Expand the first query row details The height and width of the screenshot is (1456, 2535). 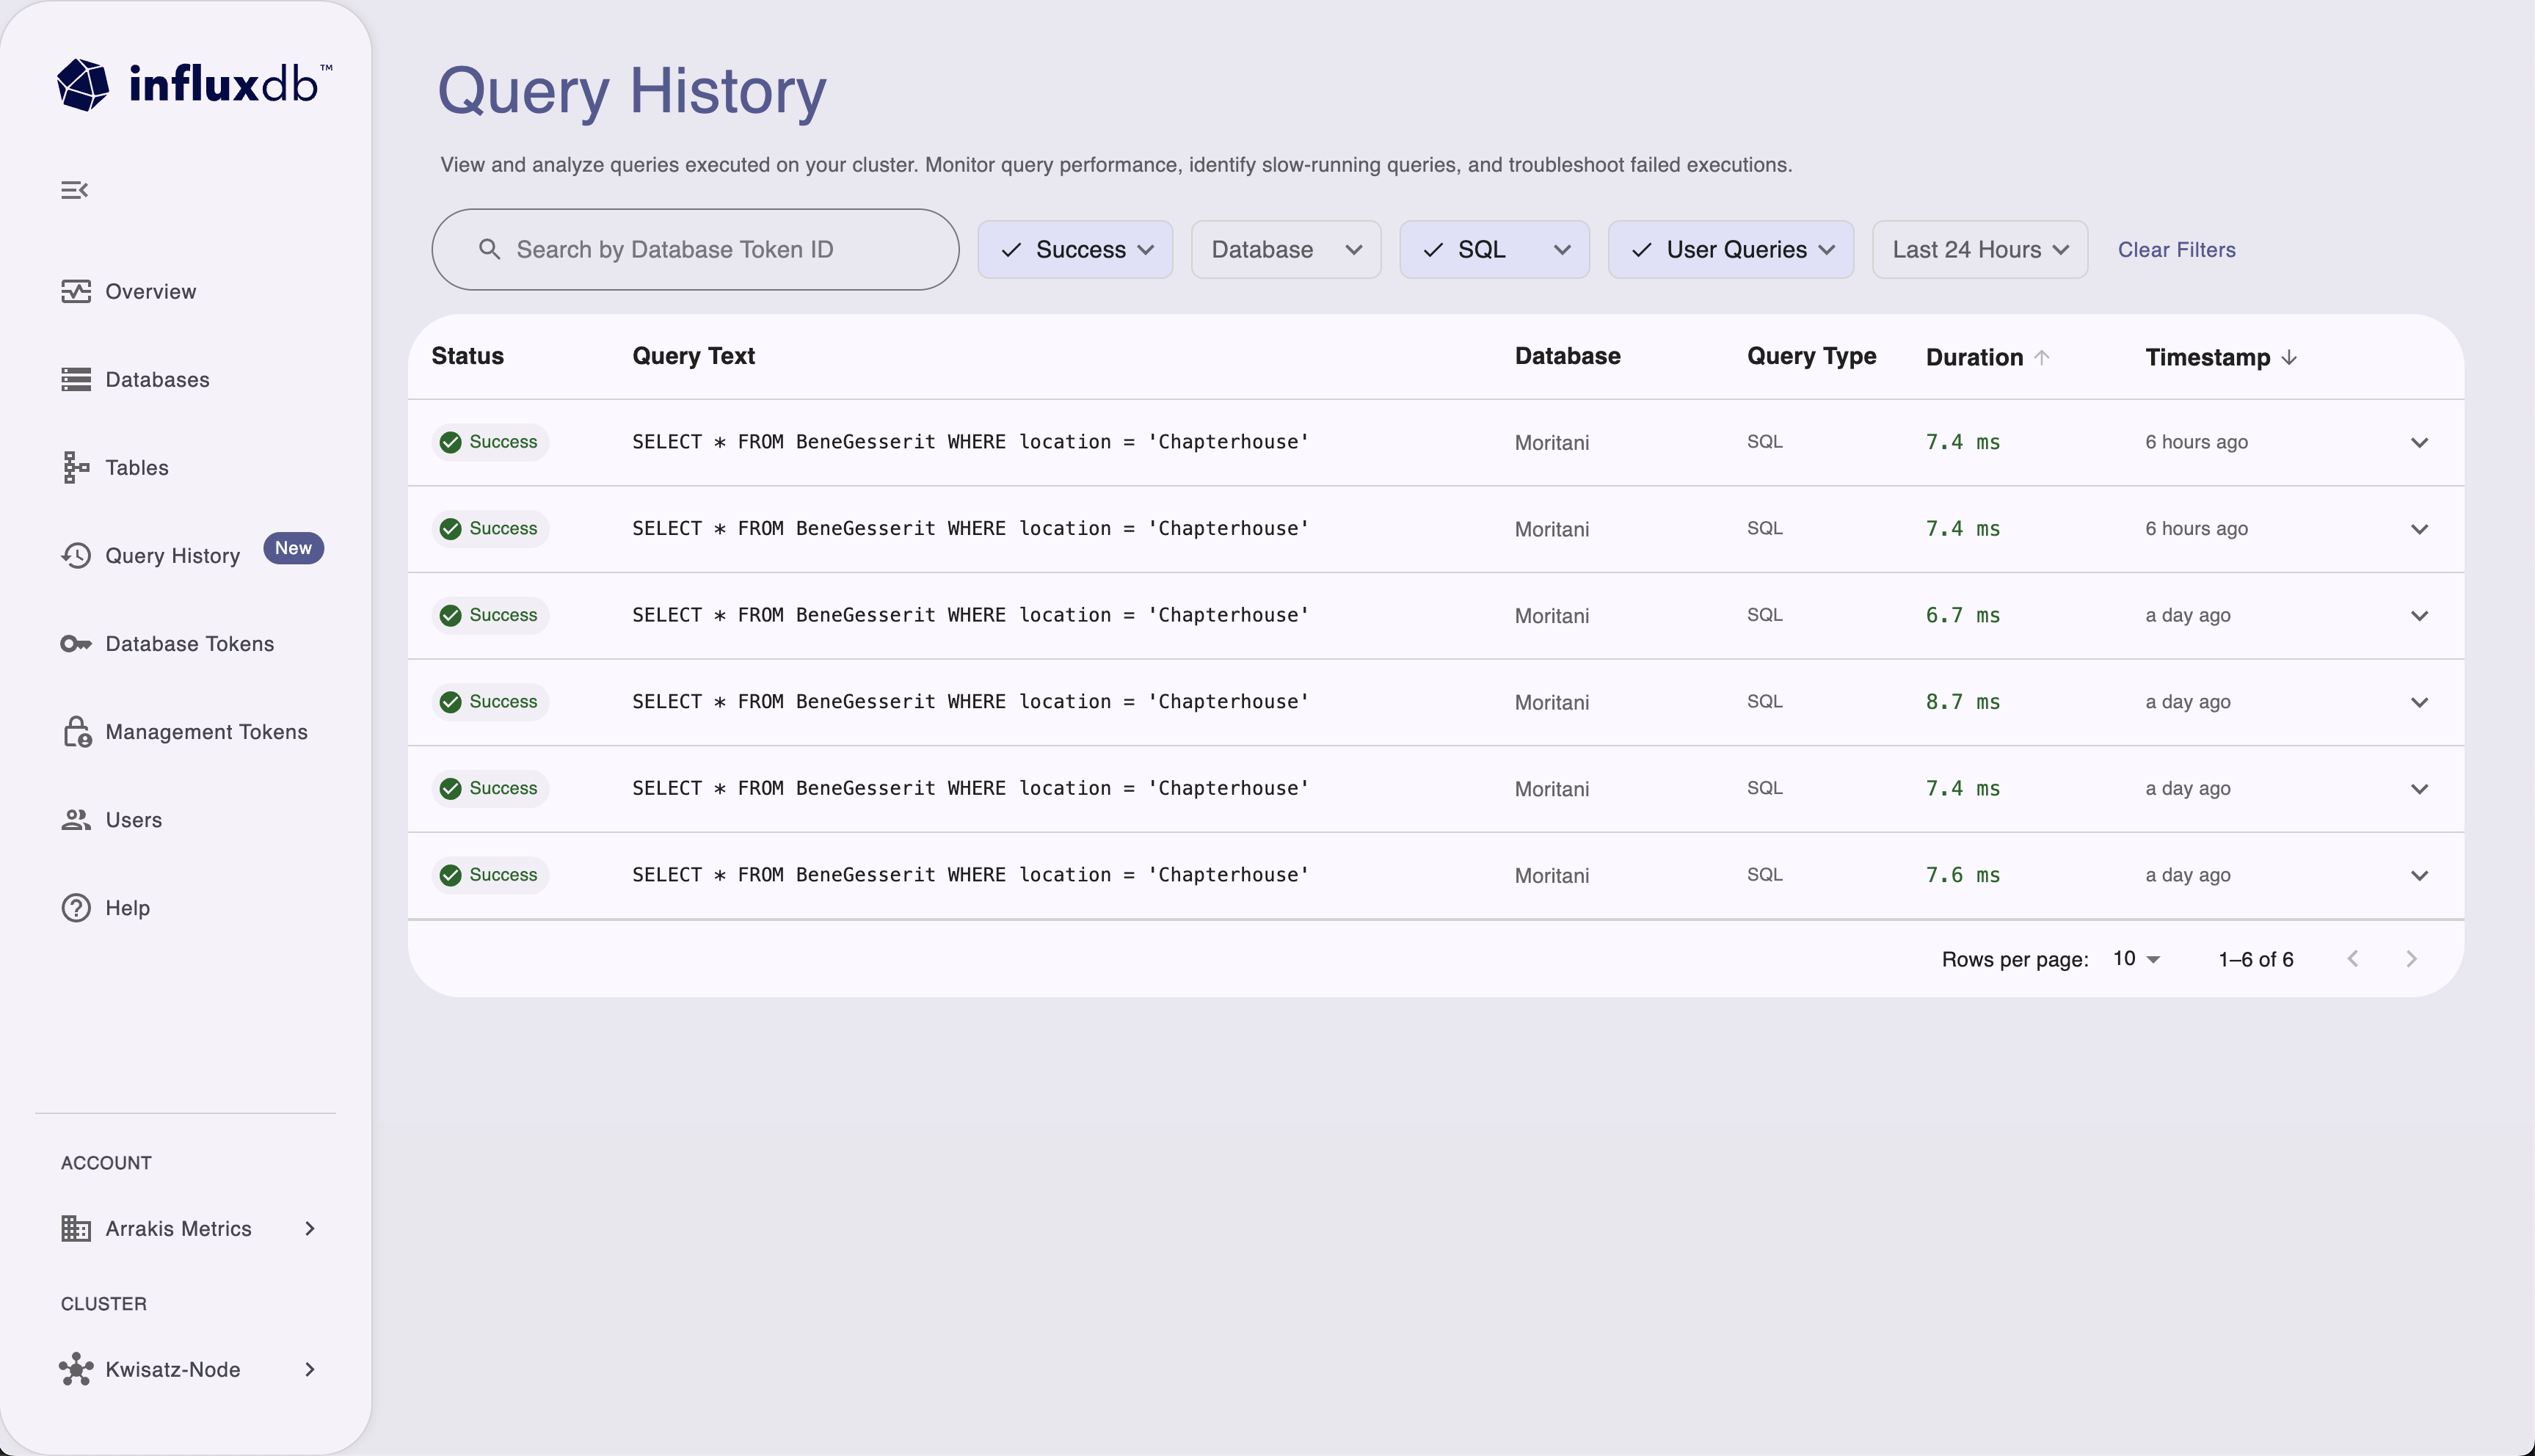2420,442
